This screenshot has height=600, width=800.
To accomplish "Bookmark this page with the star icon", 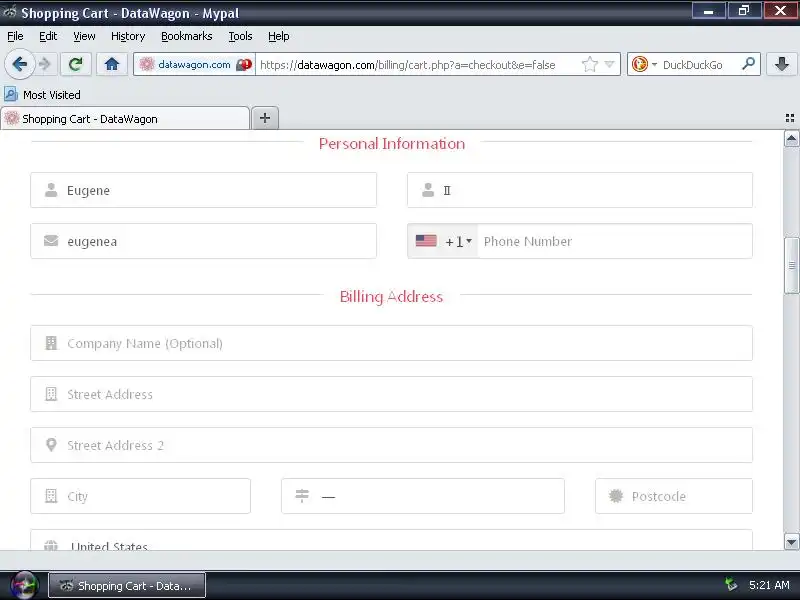I will point(589,64).
